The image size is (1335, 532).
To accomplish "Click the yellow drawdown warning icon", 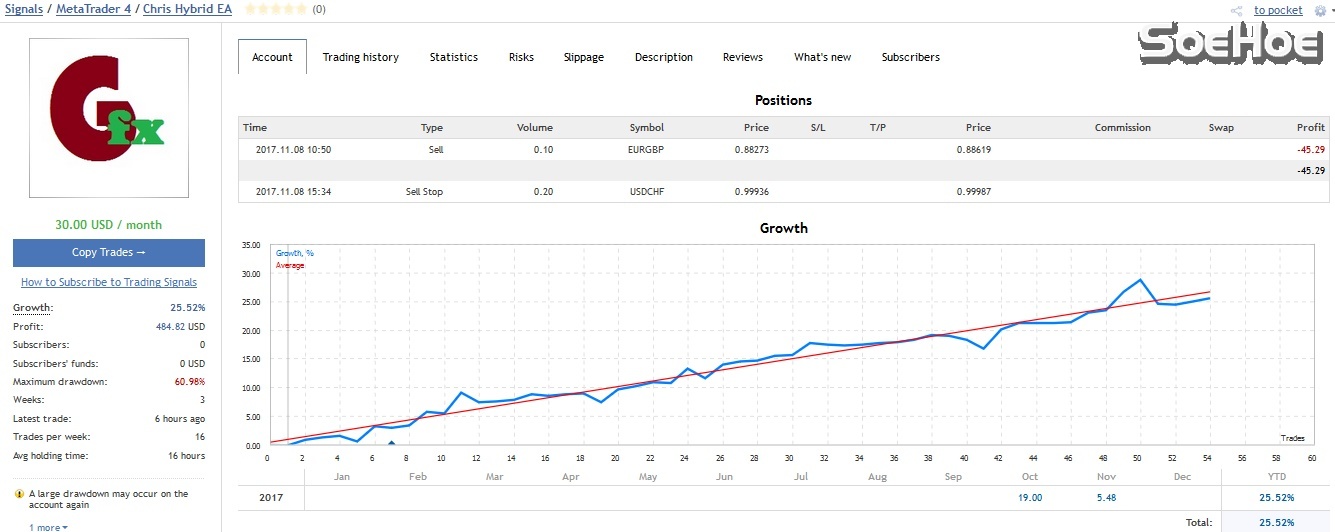I will 19,494.
